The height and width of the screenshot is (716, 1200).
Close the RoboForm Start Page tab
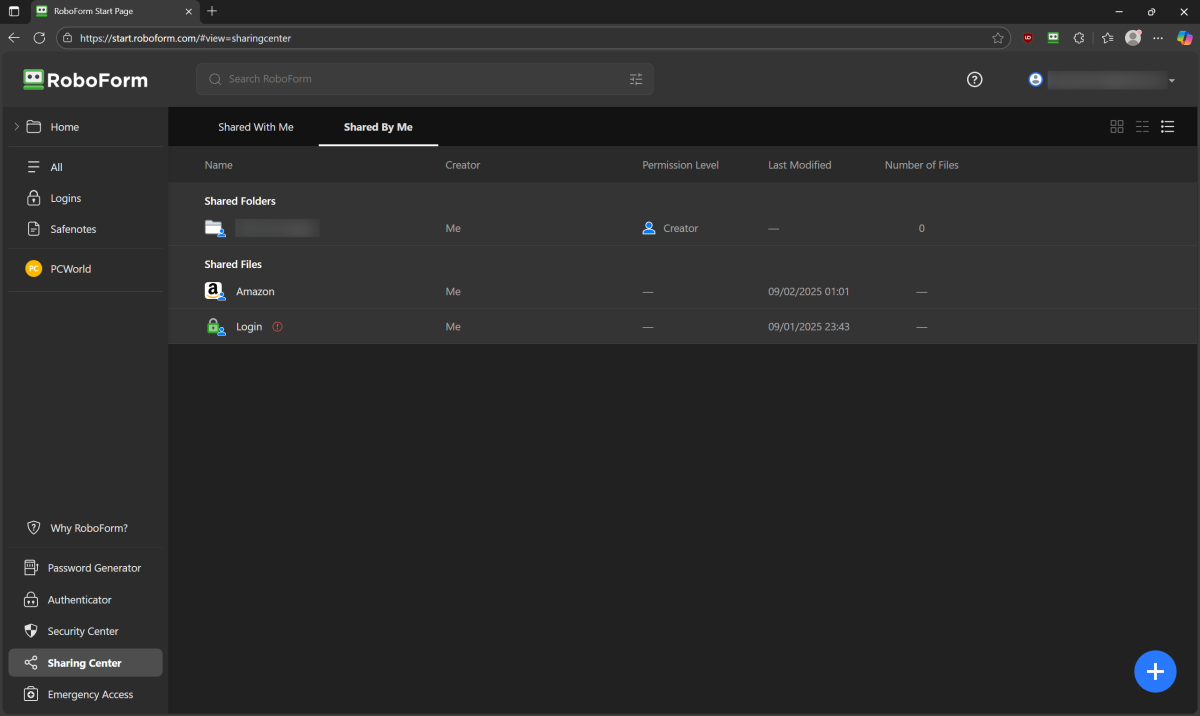pyautogui.click(x=189, y=11)
